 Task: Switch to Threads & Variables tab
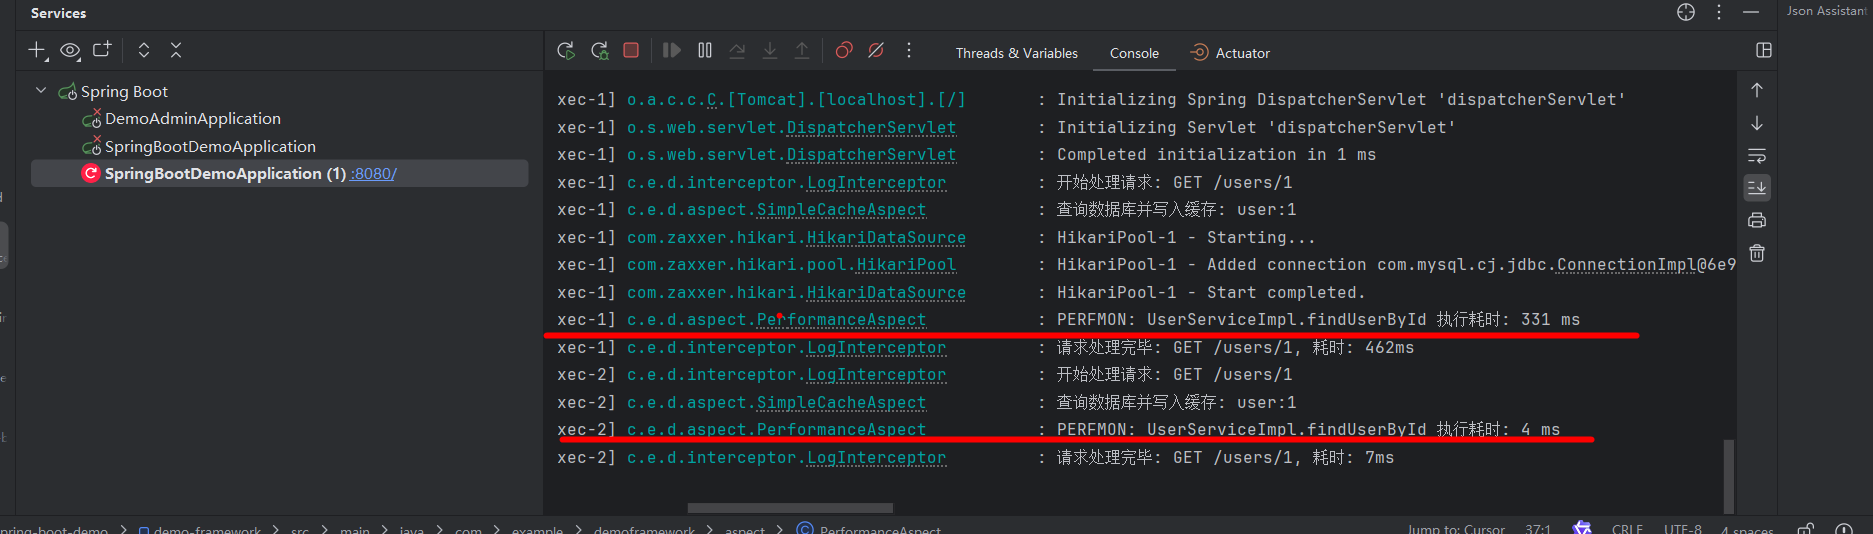click(1016, 54)
